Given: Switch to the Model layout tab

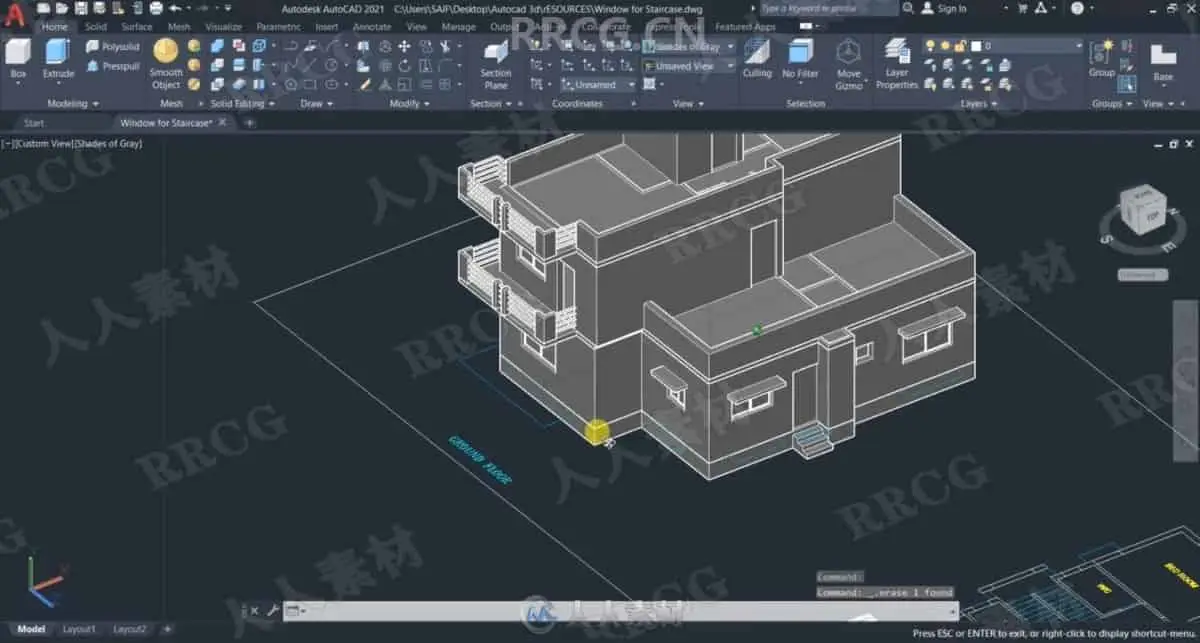Looking at the screenshot, I should pyautogui.click(x=30, y=629).
